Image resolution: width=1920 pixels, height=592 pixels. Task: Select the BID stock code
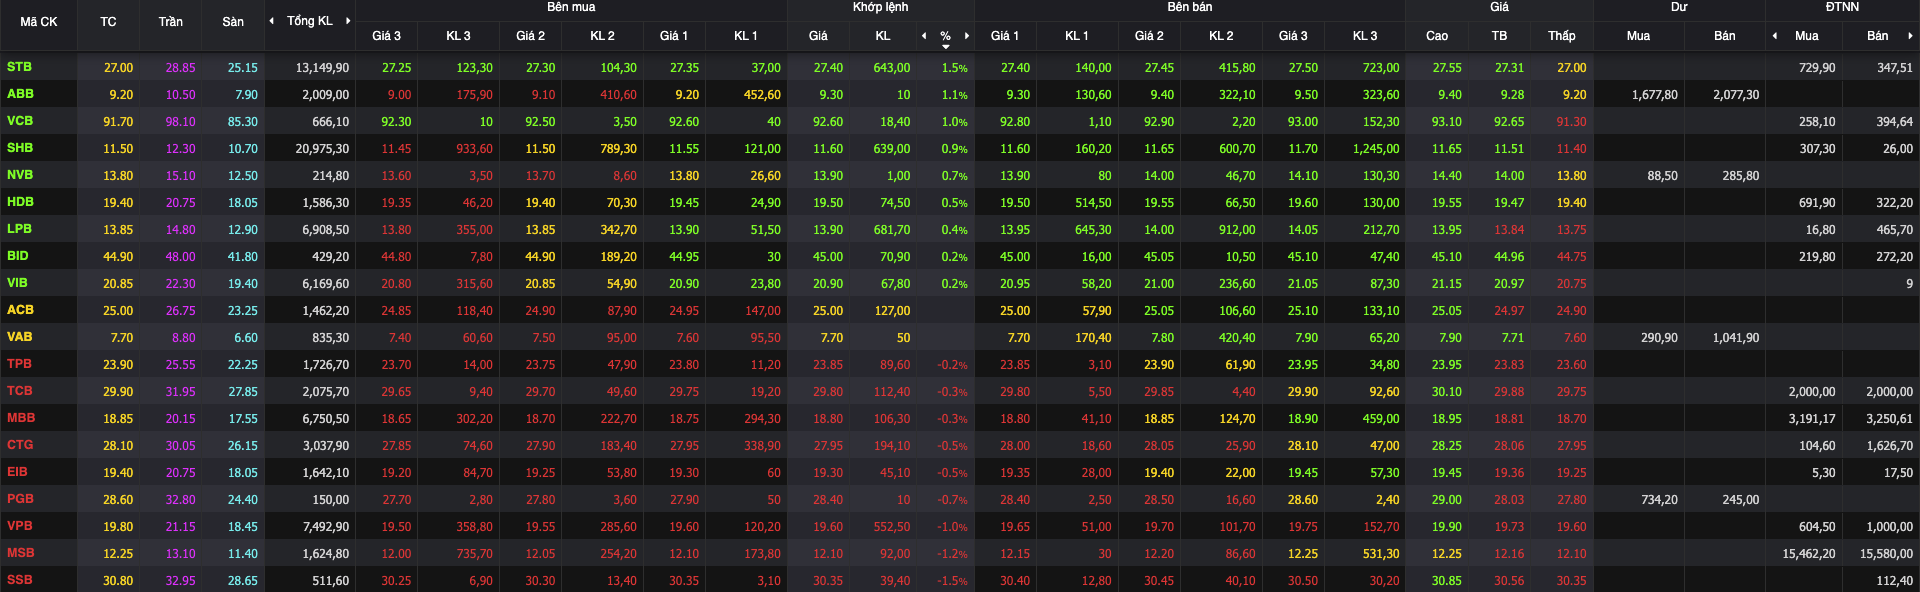point(17,256)
